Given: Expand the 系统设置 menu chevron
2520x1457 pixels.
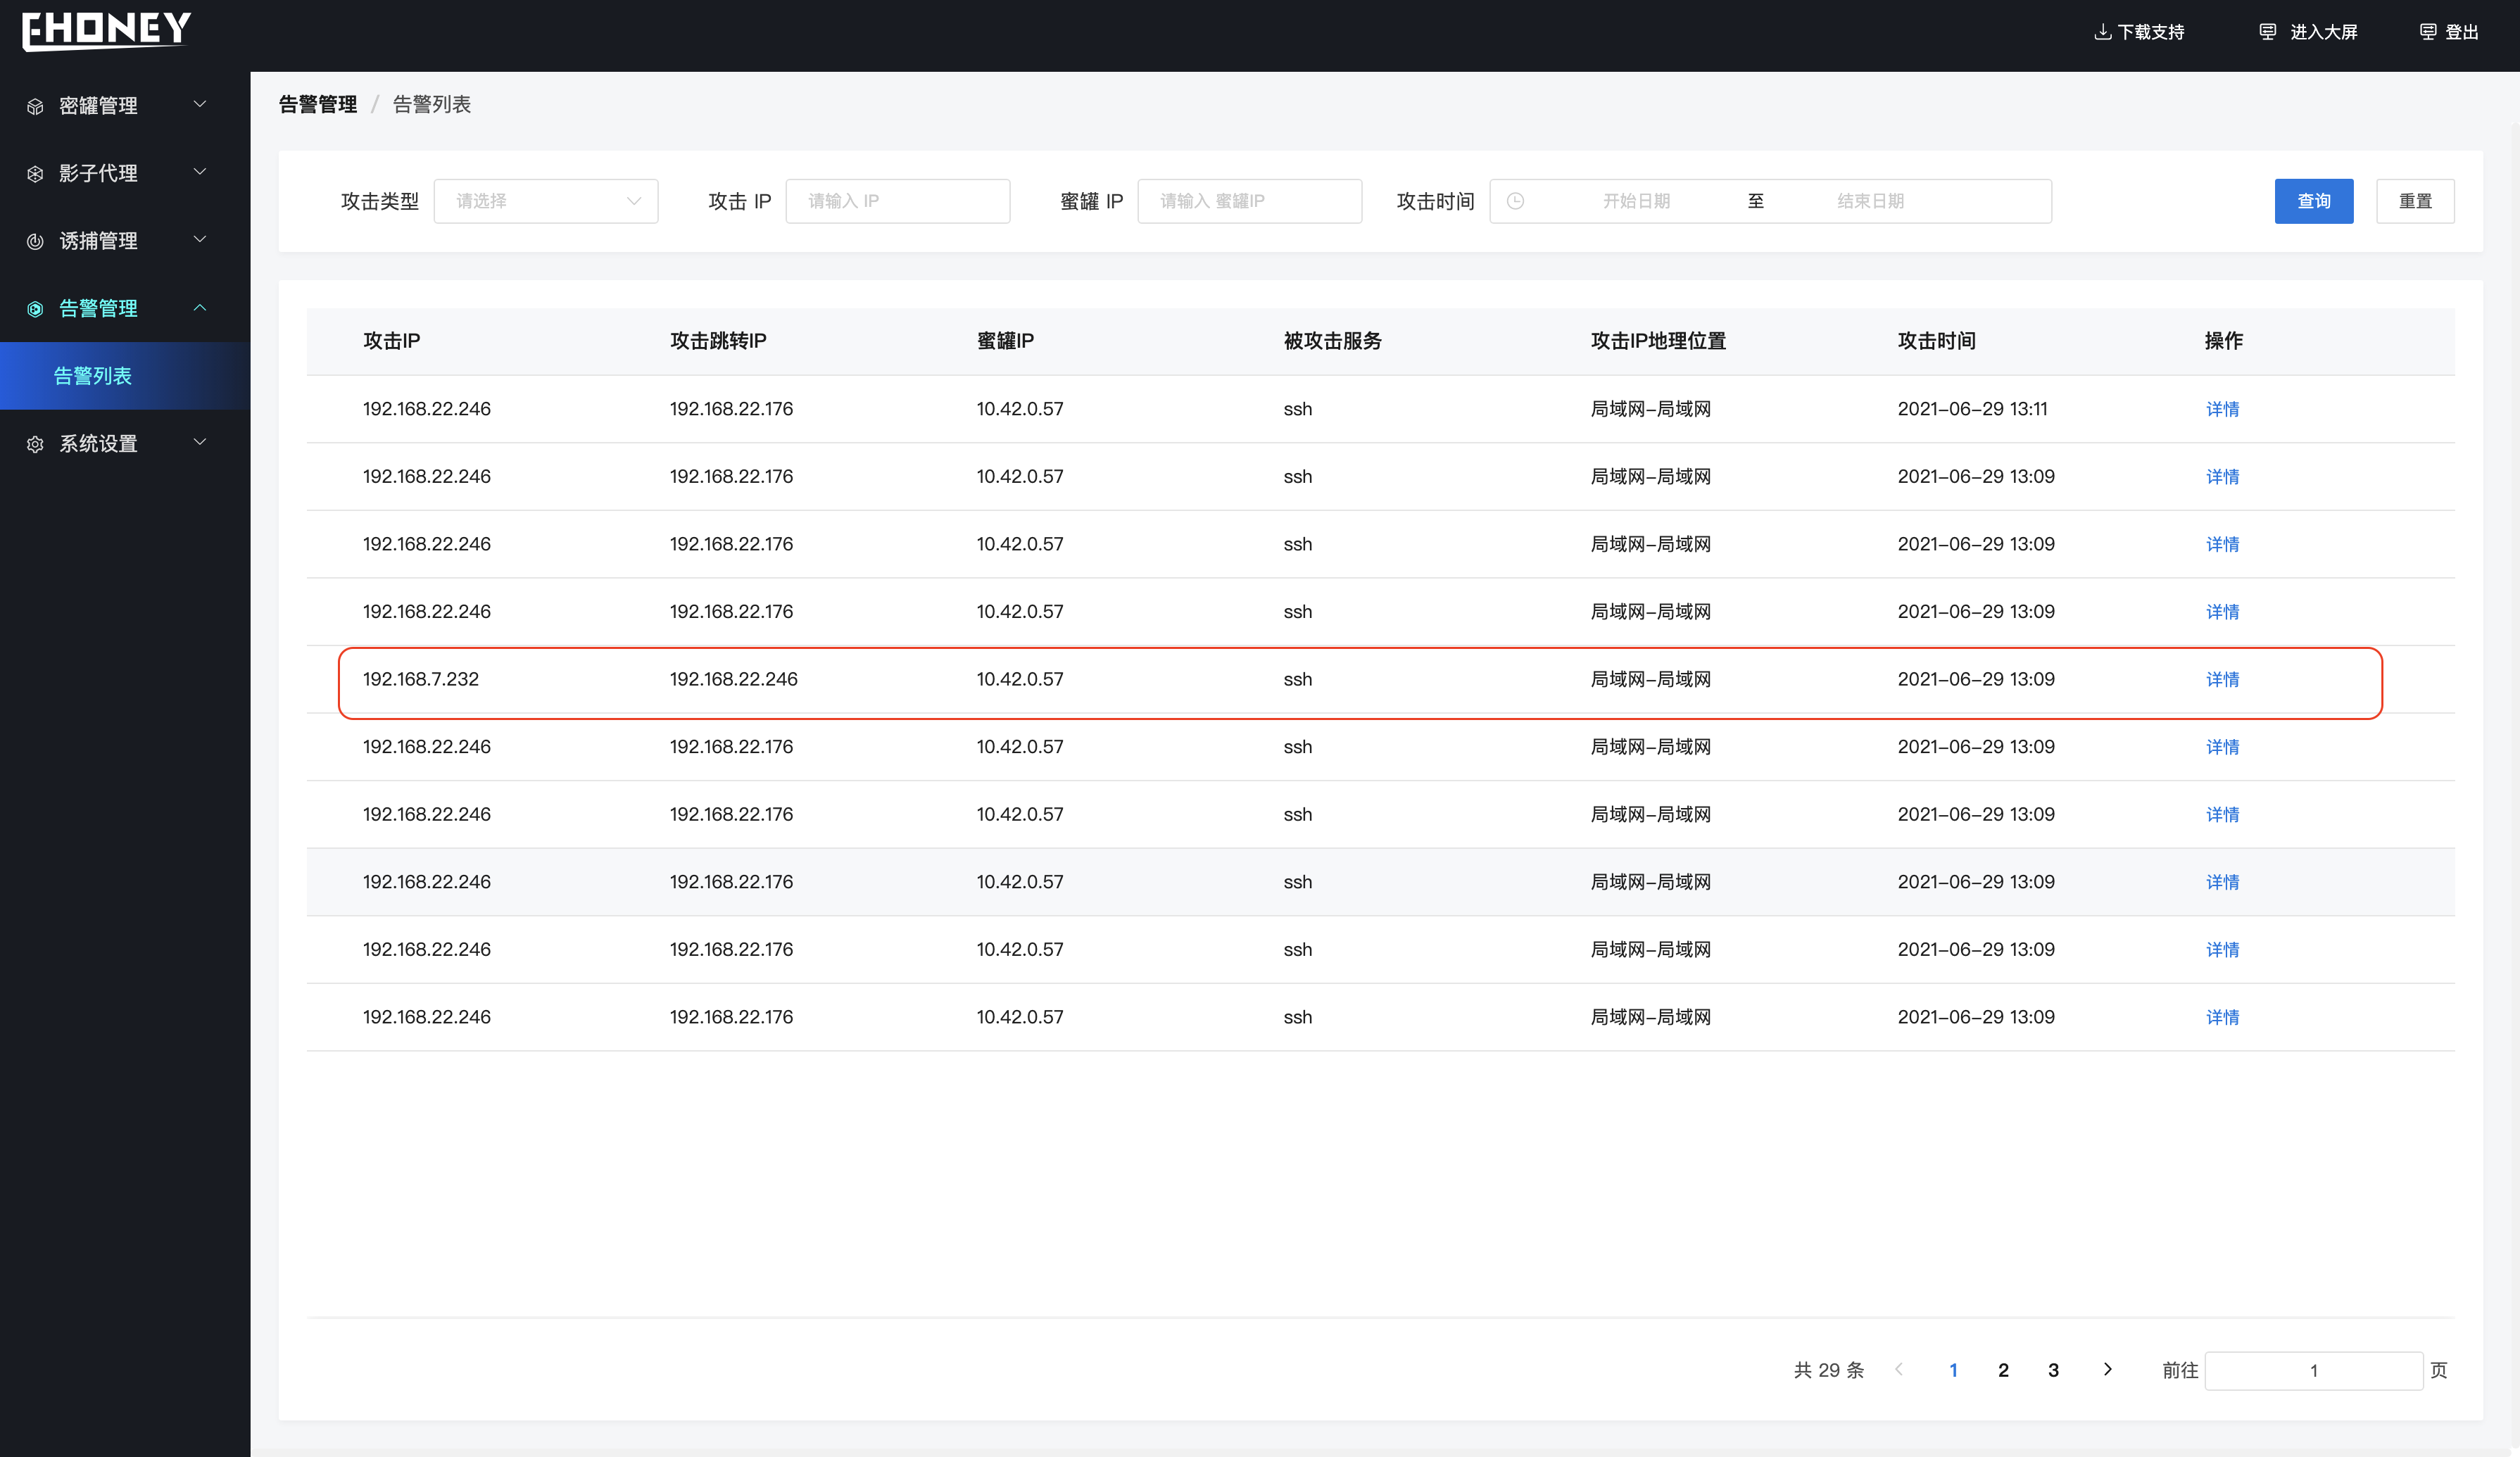Looking at the screenshot, I should [x=200, y=442].
